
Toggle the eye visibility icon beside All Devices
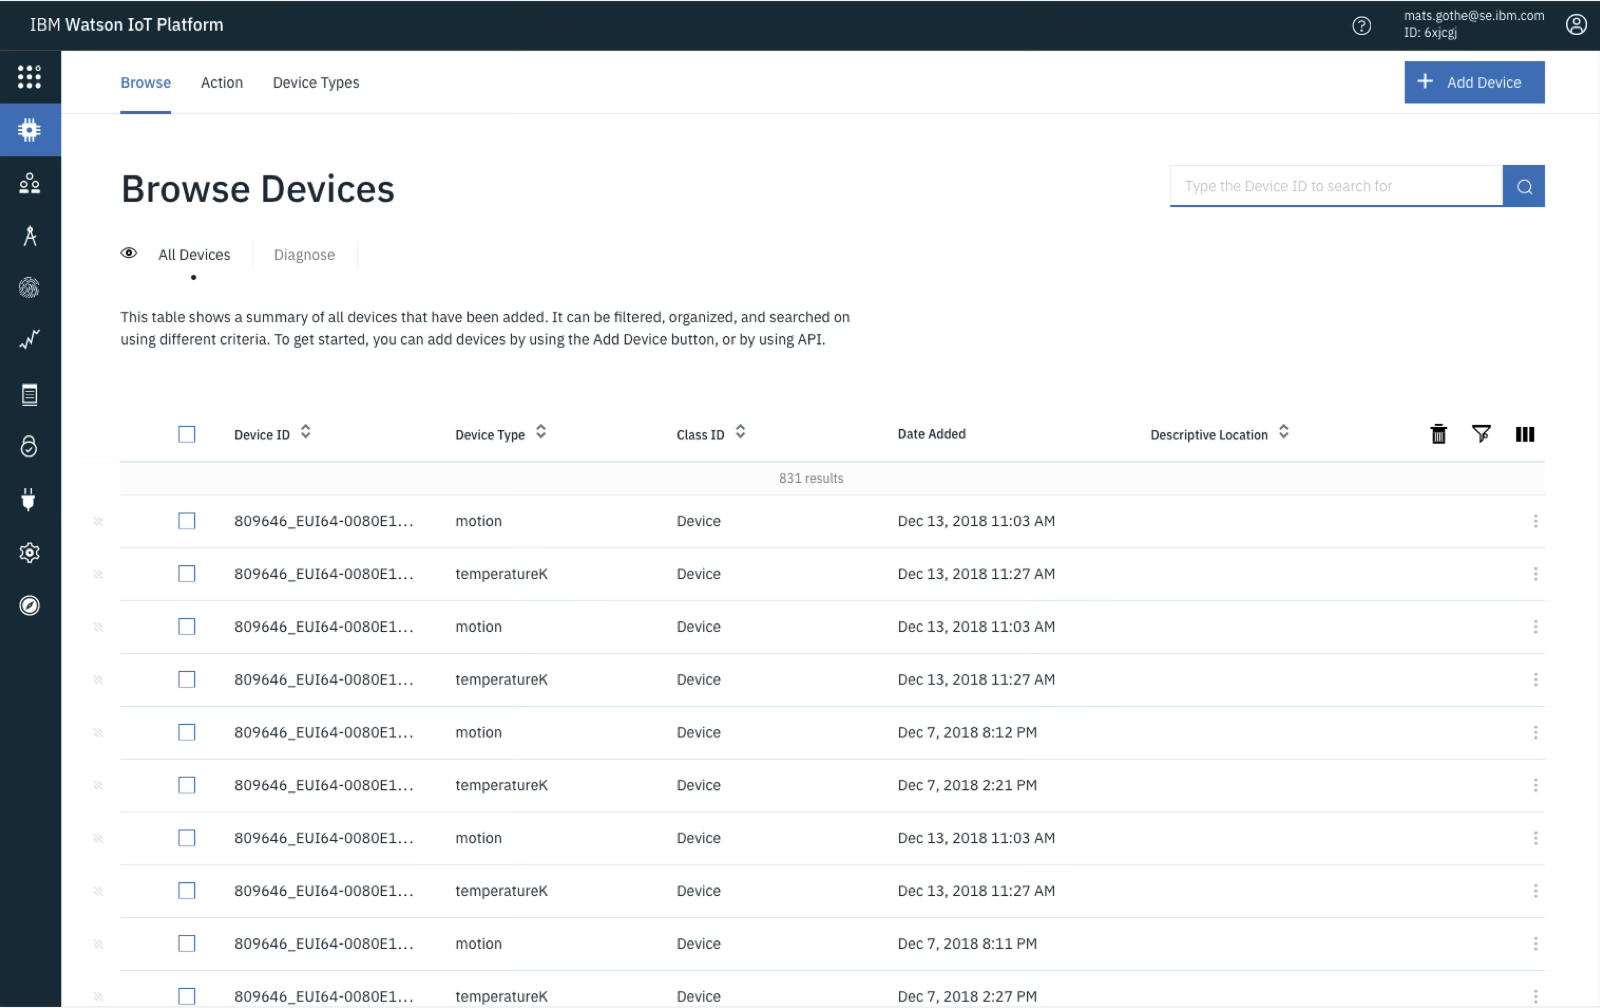coord(129,253)
